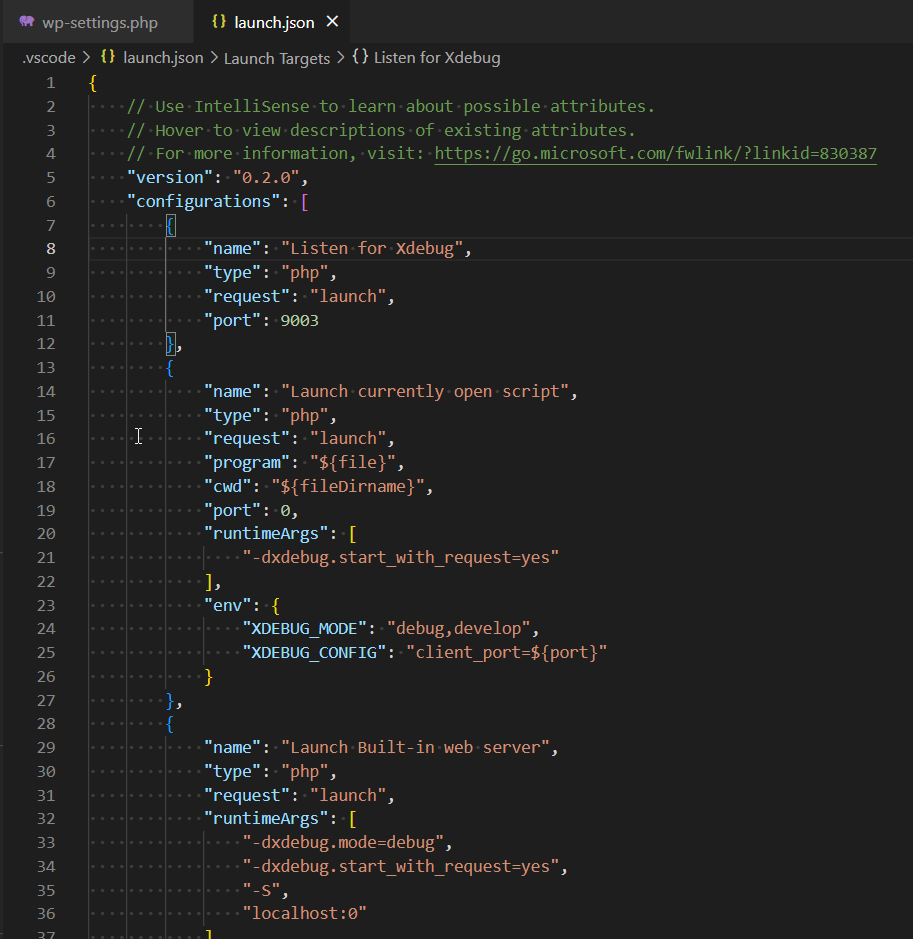Open the go.microsoft.com fwlink URL
This screenshot has height=939, width=913.
(656, 154)
